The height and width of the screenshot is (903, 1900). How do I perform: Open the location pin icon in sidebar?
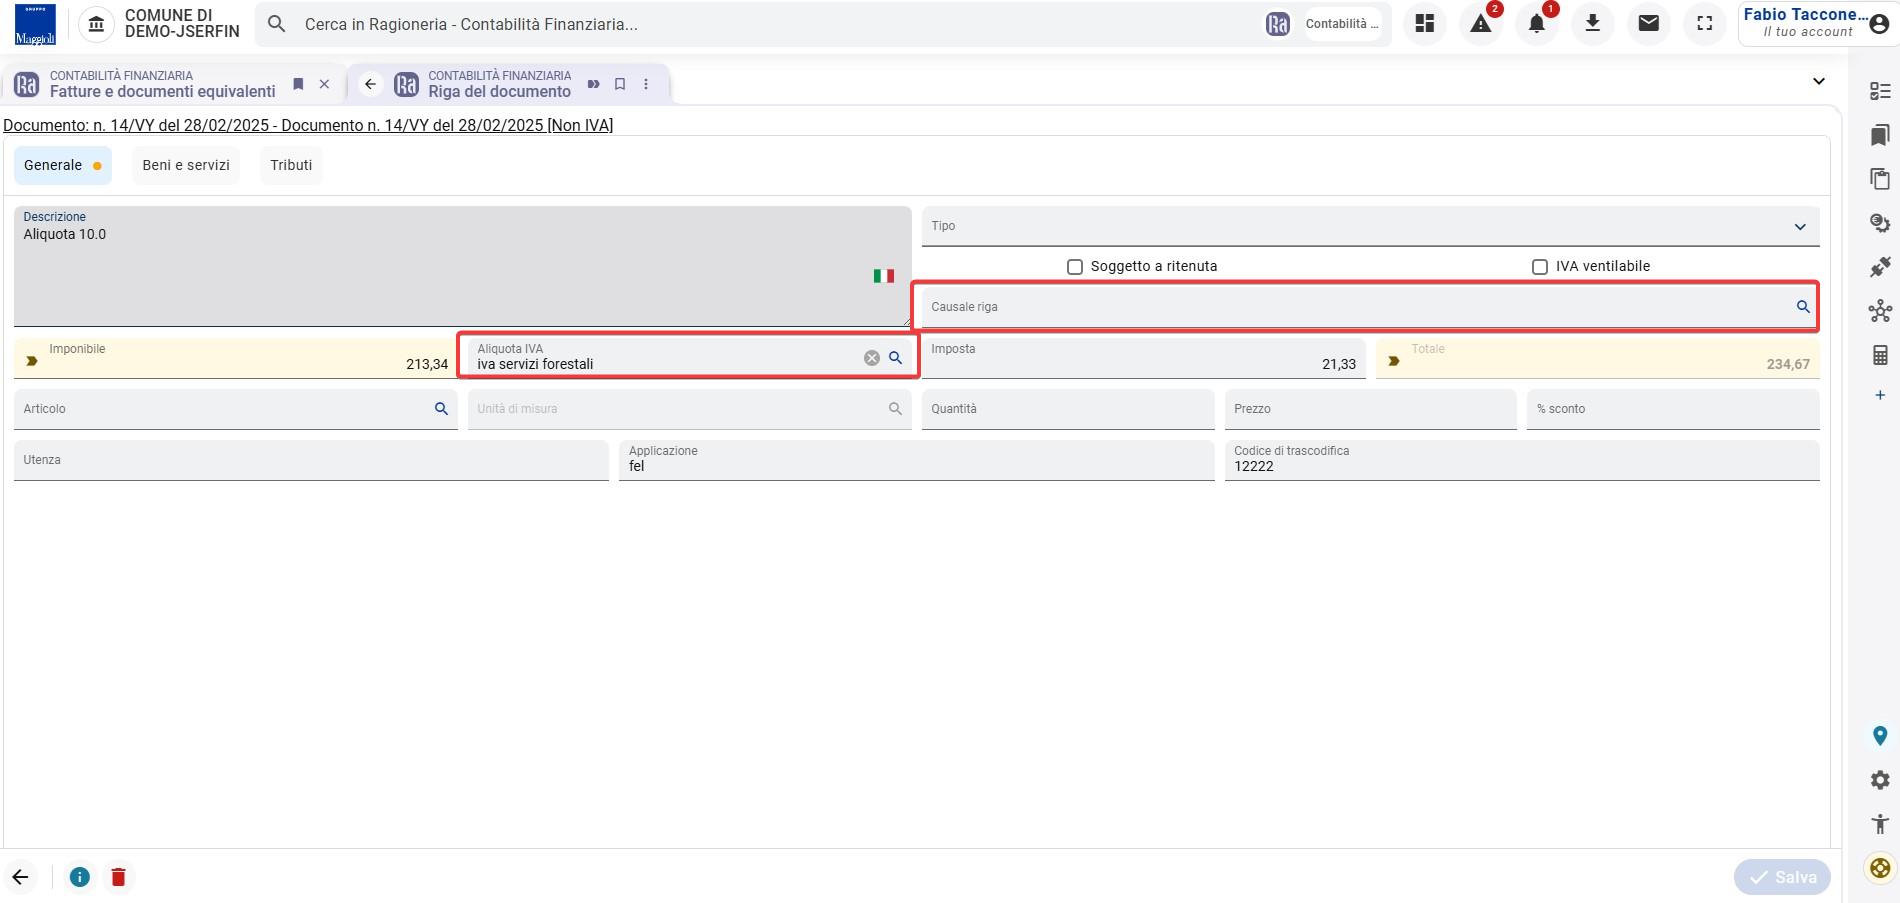[1880, 736]
